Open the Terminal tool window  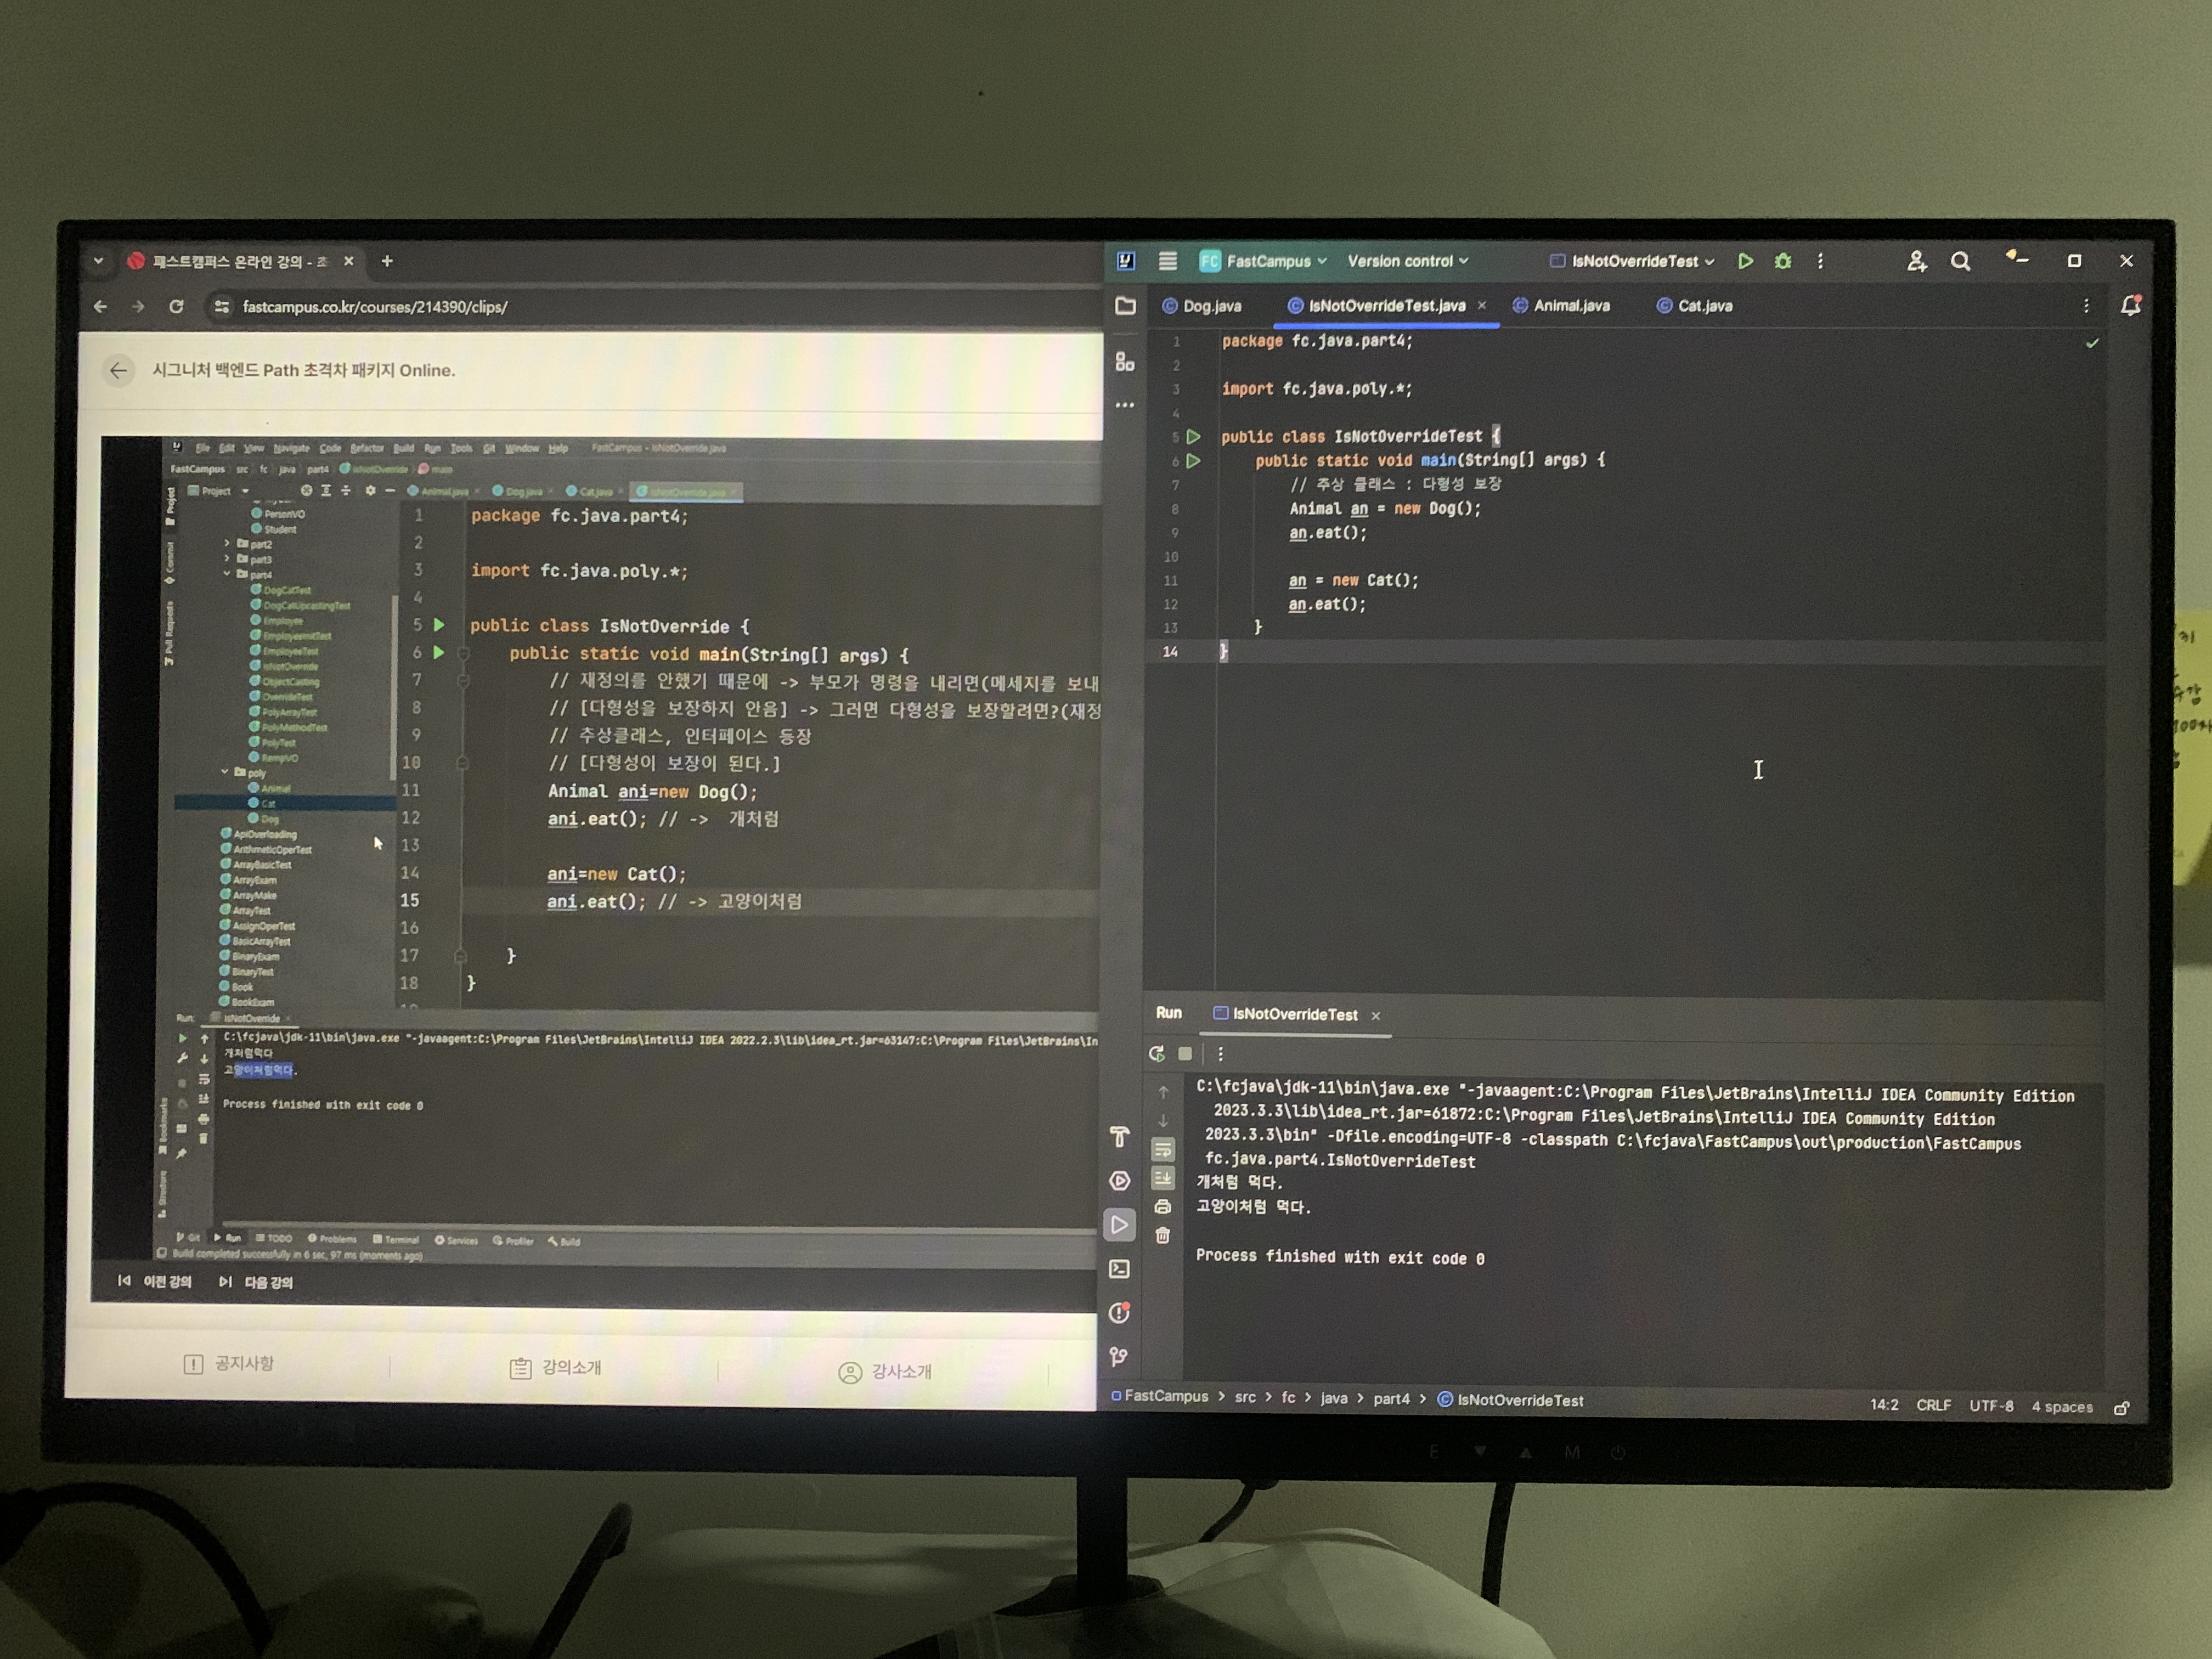tap(1119, 1269)
